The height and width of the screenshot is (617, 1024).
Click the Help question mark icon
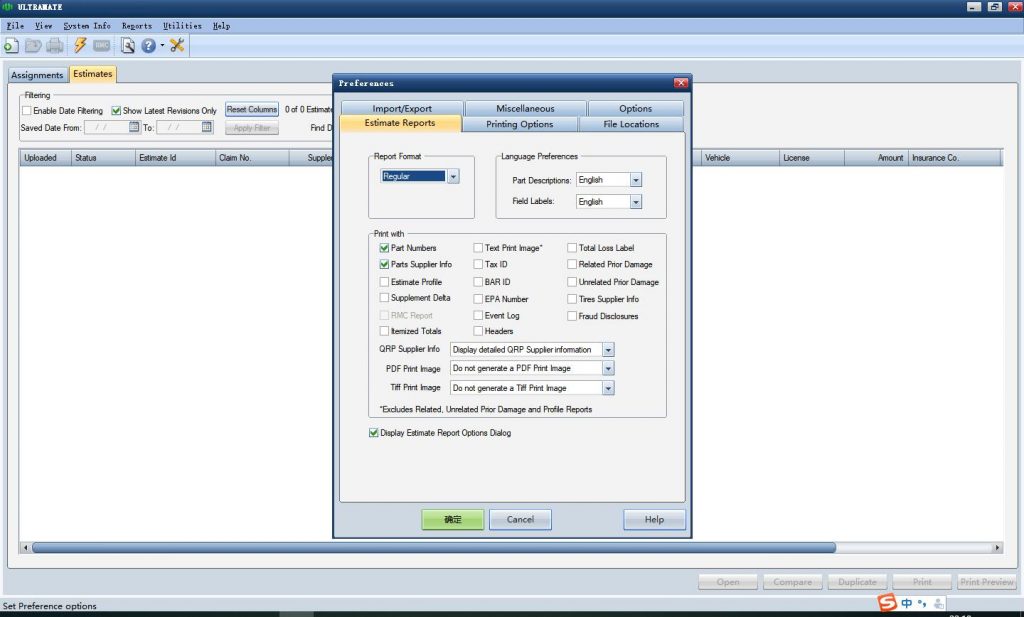(147, 45)
